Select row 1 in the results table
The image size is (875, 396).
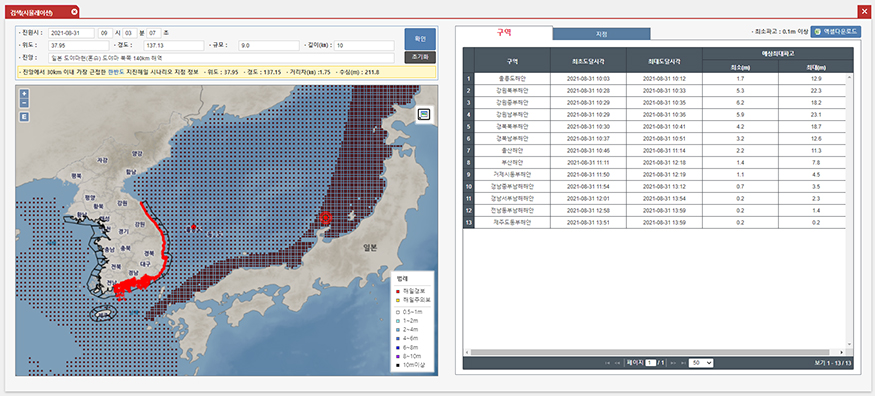tap(655, 79)
